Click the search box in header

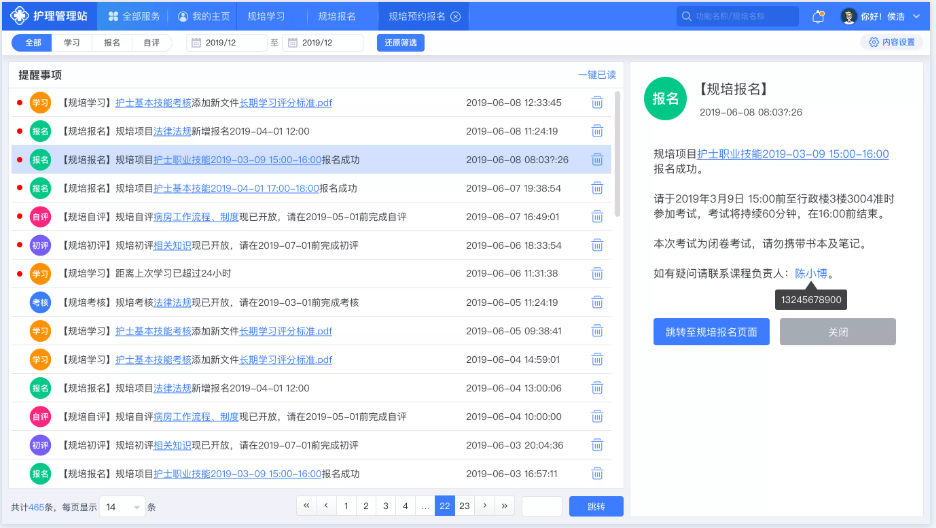pos(738,16)
